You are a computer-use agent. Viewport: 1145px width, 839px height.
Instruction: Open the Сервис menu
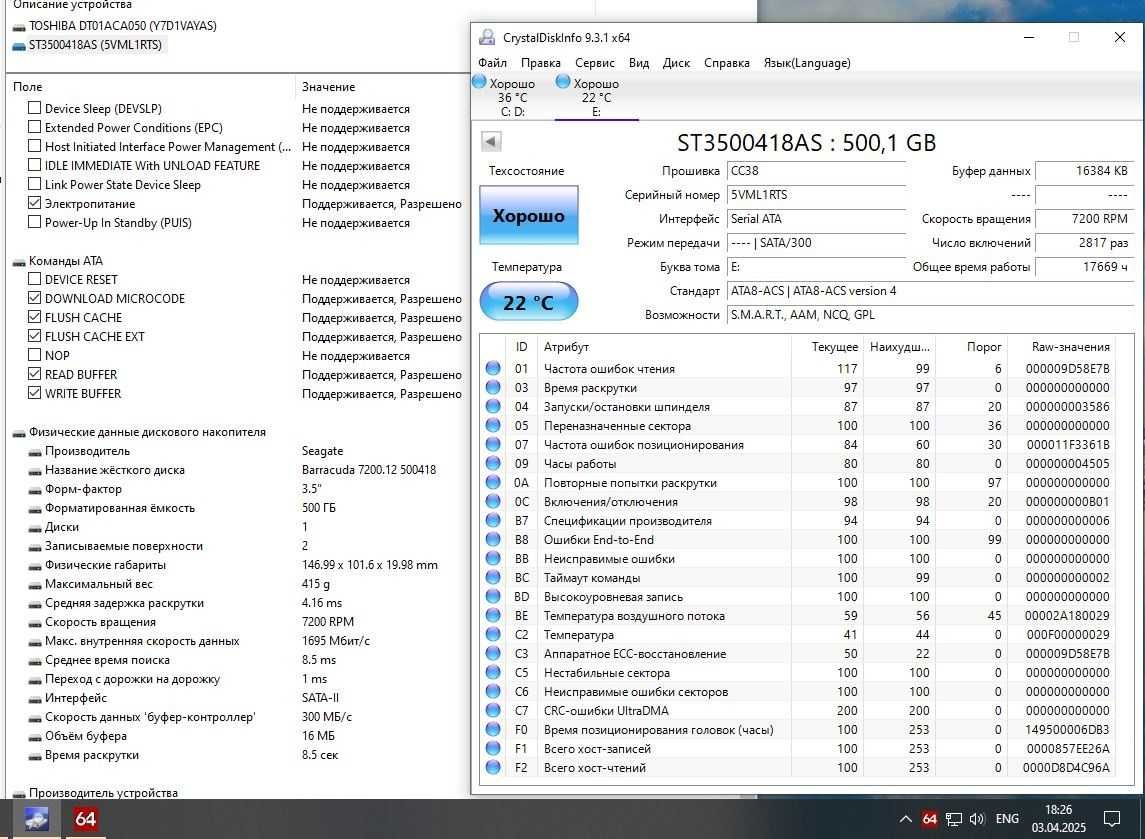point(594,63)
